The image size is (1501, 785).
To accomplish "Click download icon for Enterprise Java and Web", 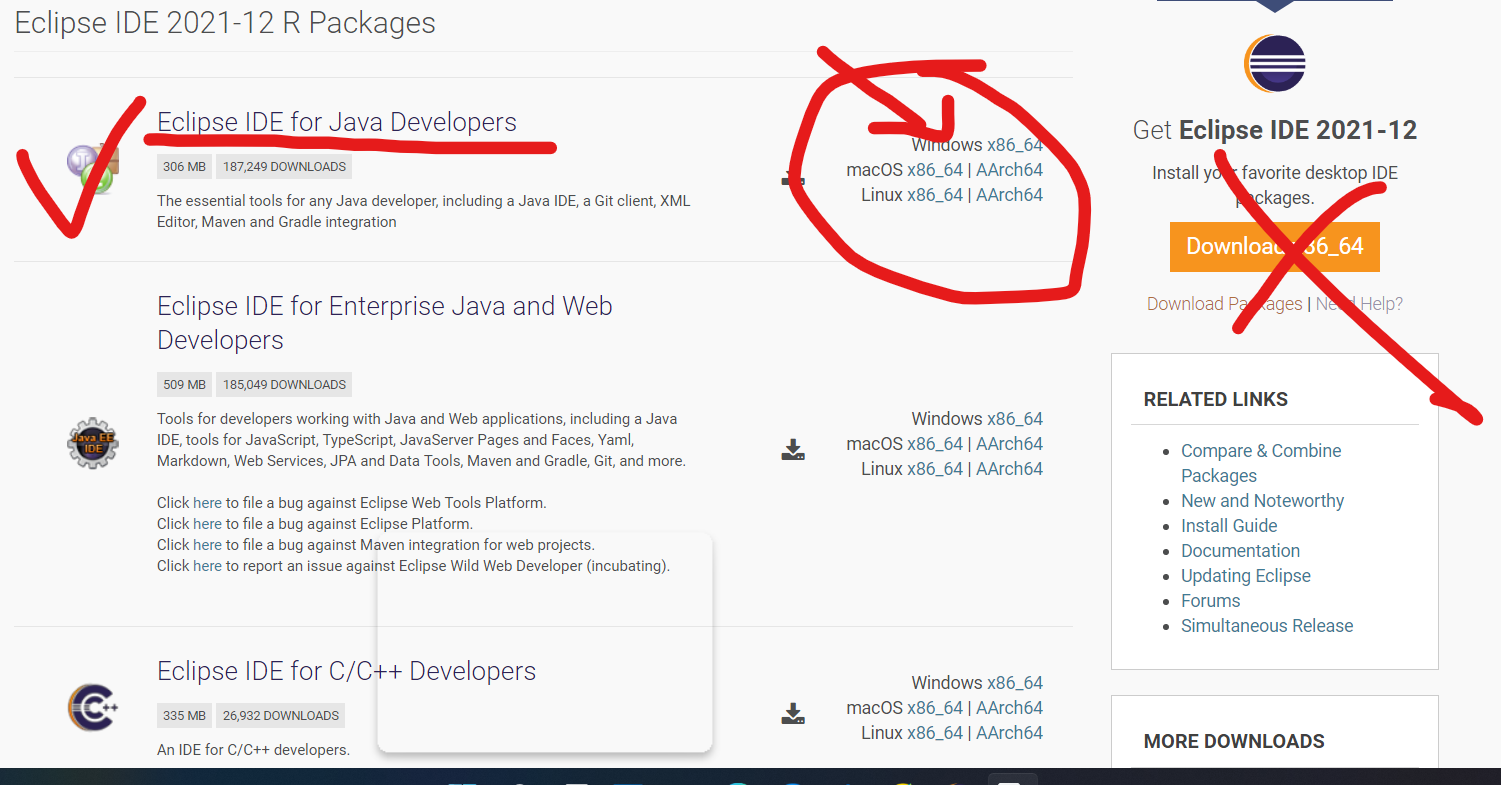I will click(793, 450).
